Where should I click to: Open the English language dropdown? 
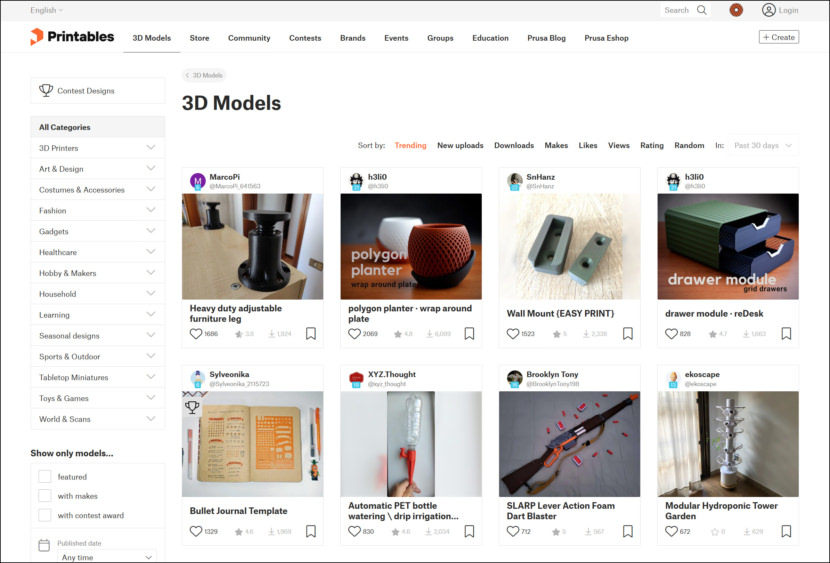click(x=46, y=10)
